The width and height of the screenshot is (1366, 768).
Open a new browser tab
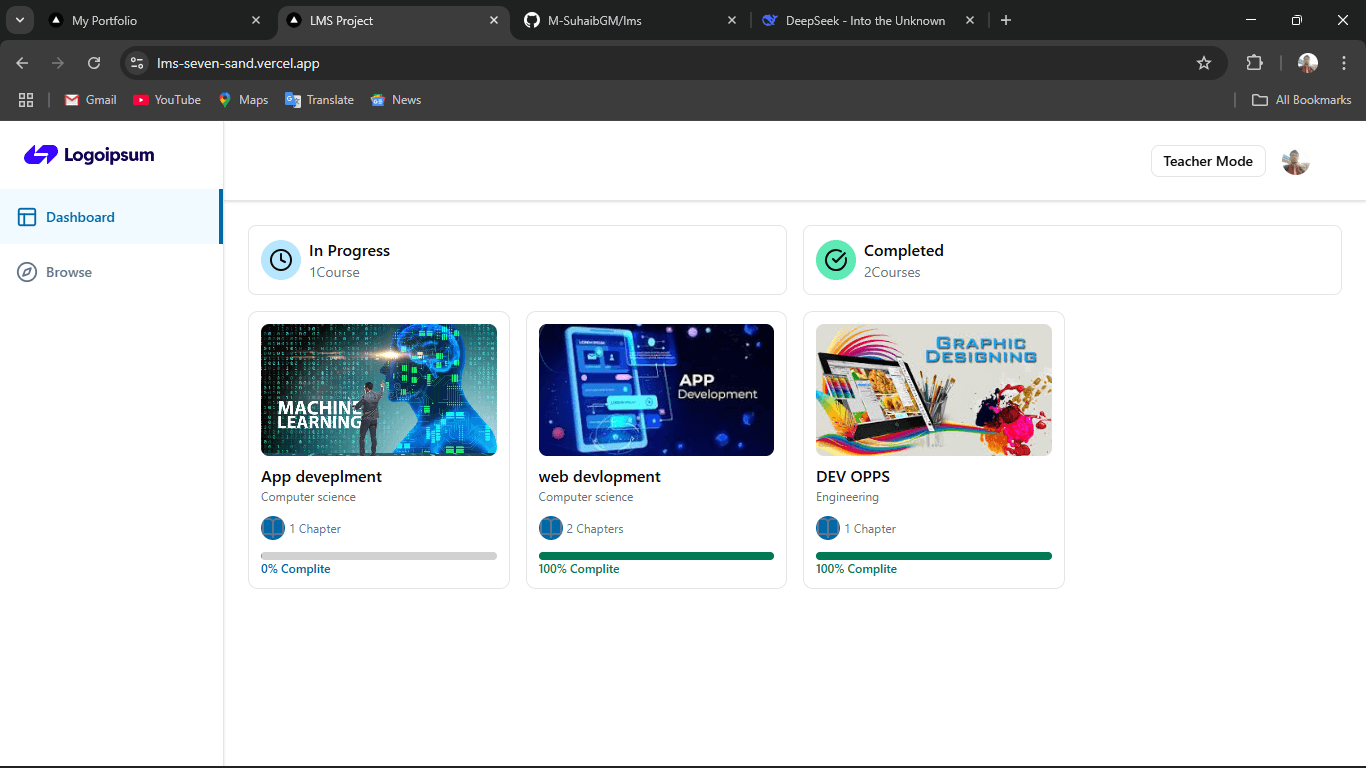point(1006,20)
